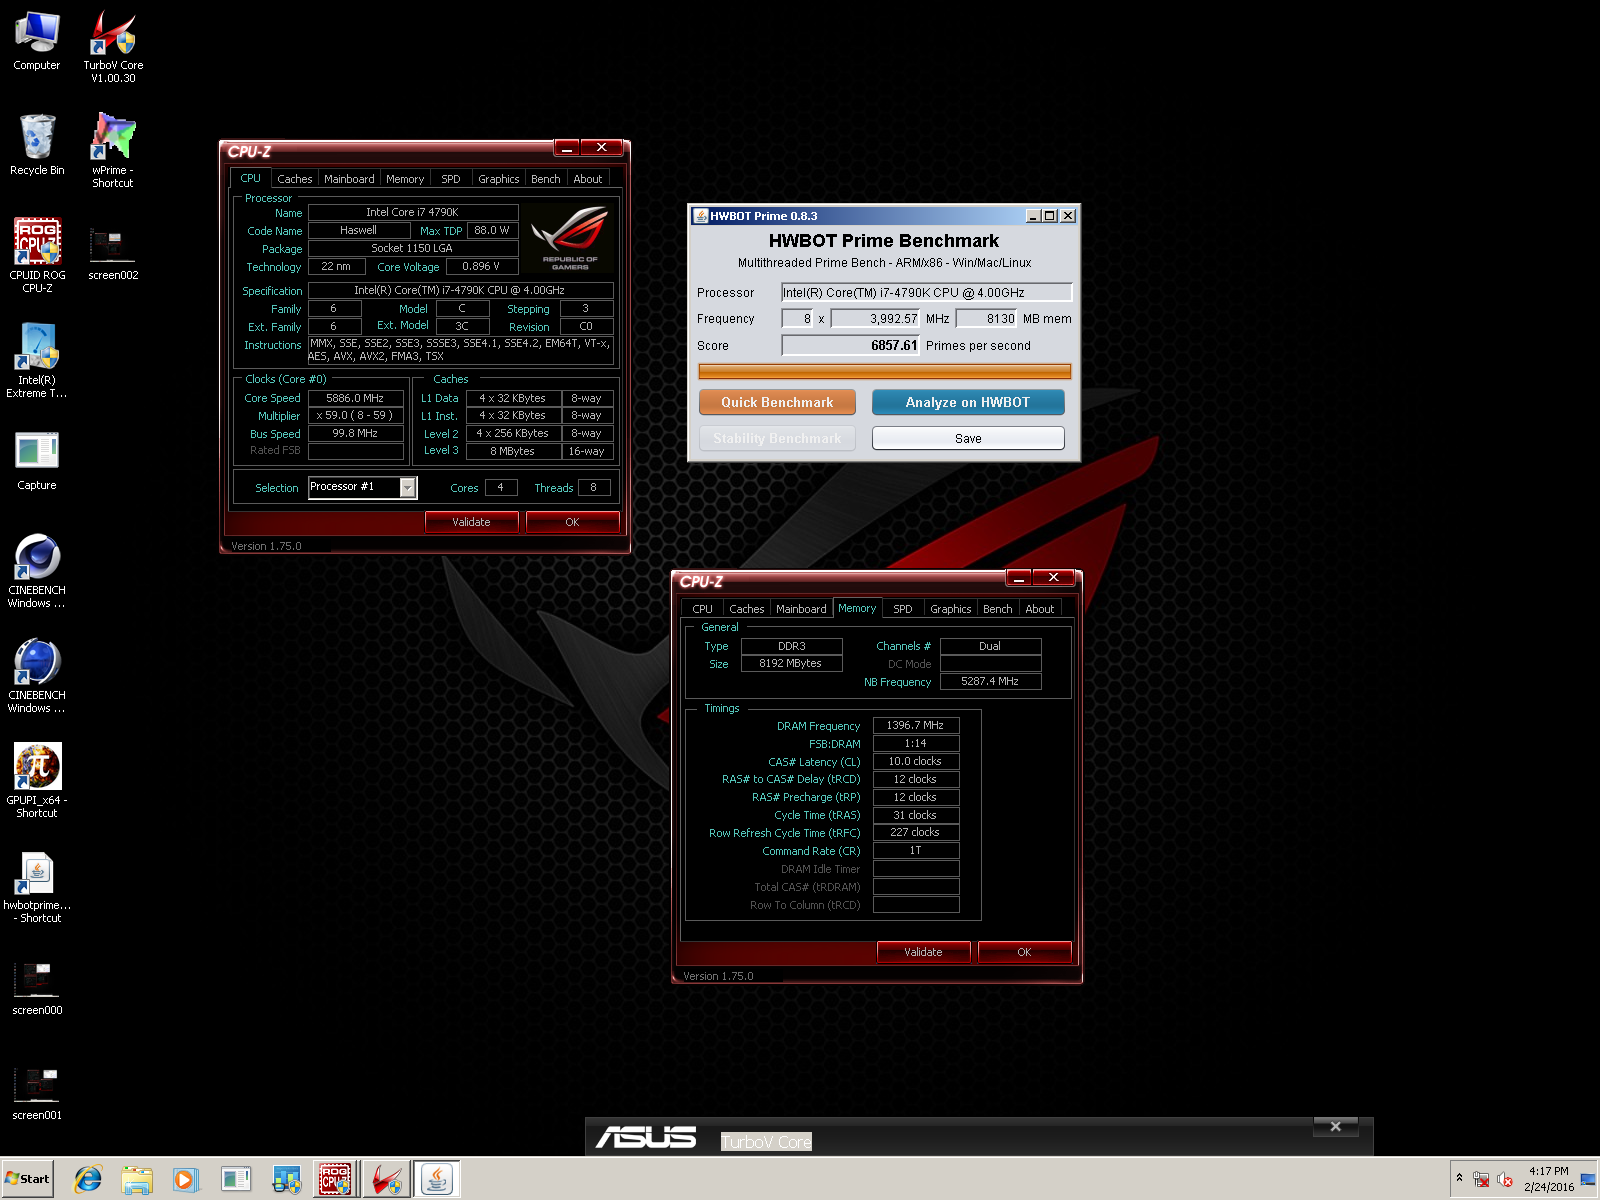Image resolution: width=1600 pixels, height=1200 pixels.
Task: Select the Capture desktop icon
Action: click(x=37, y=461)
